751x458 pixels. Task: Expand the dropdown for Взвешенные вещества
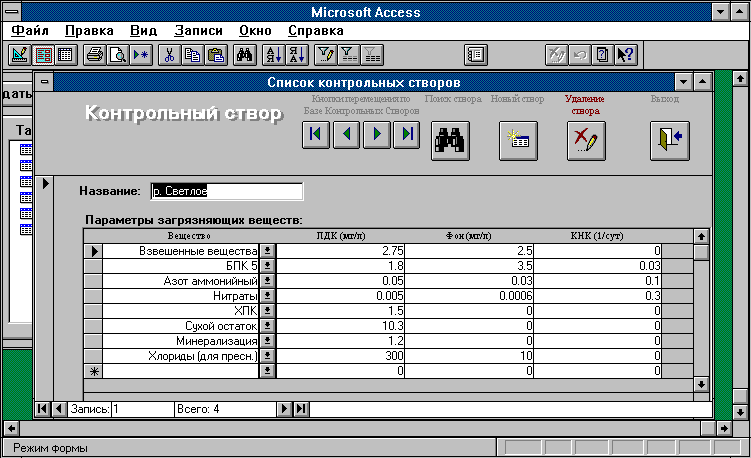coord(267,251)
